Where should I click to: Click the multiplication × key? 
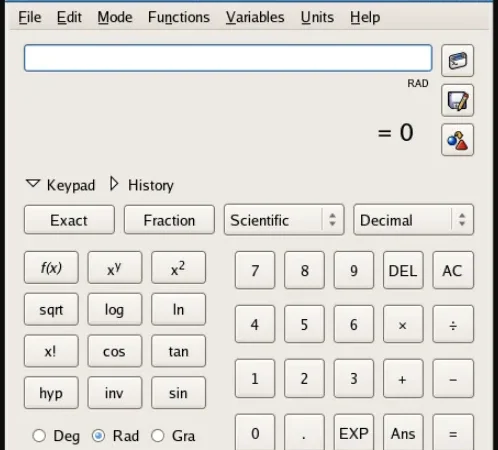click(x=403, y=324)
